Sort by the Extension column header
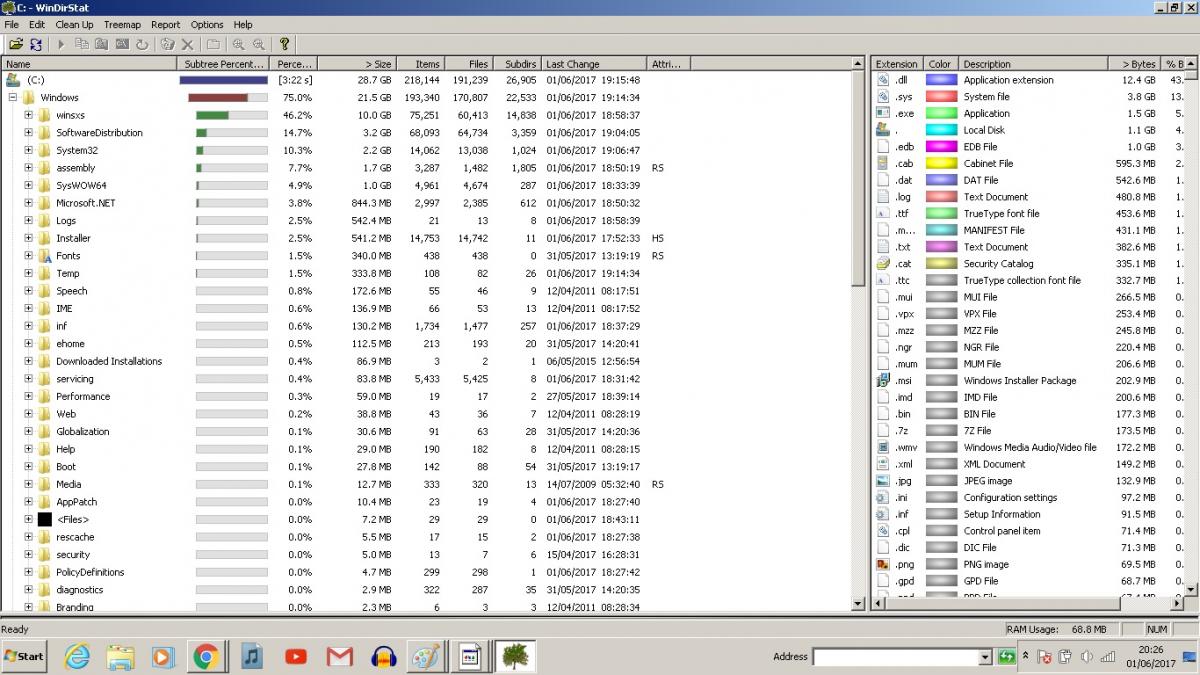1200x675 pixels. point(898,64)
